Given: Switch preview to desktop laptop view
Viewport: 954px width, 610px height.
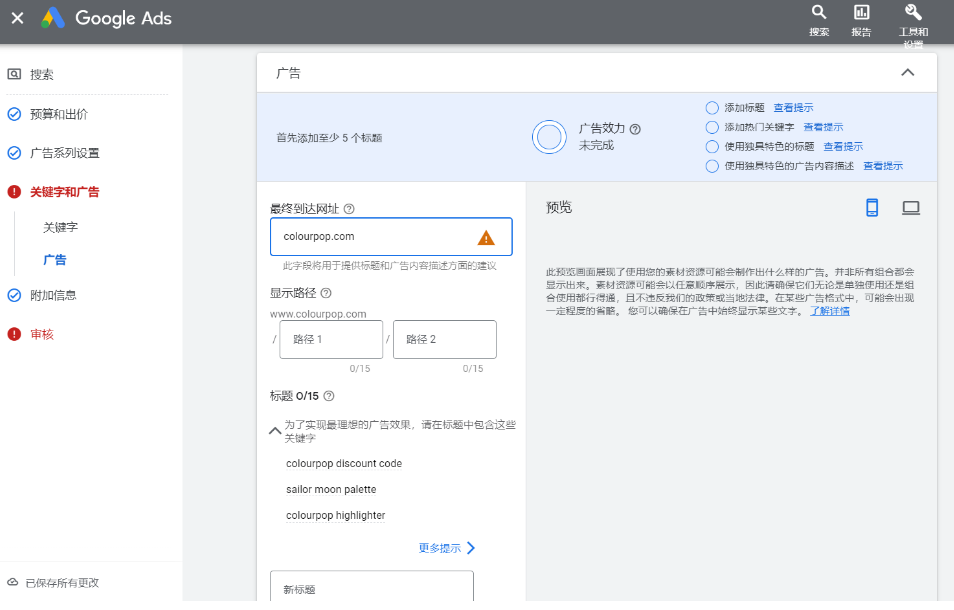Looking at the screenshot, I should coord(911,208).
